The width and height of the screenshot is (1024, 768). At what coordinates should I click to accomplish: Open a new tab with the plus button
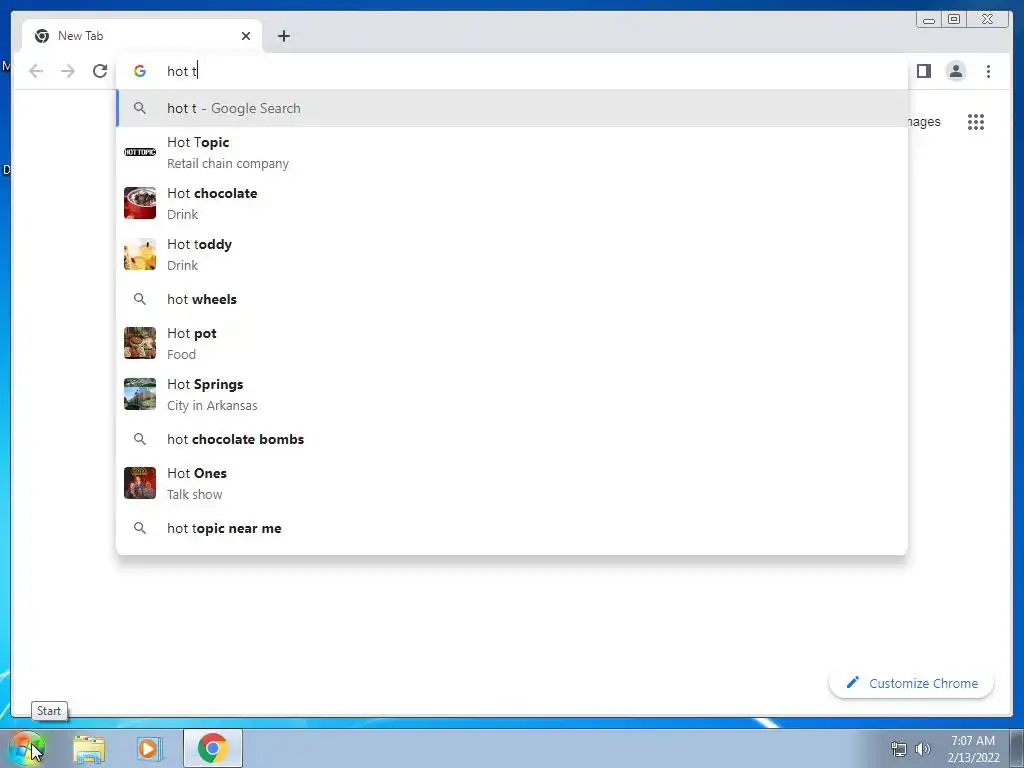pos(283,36)
